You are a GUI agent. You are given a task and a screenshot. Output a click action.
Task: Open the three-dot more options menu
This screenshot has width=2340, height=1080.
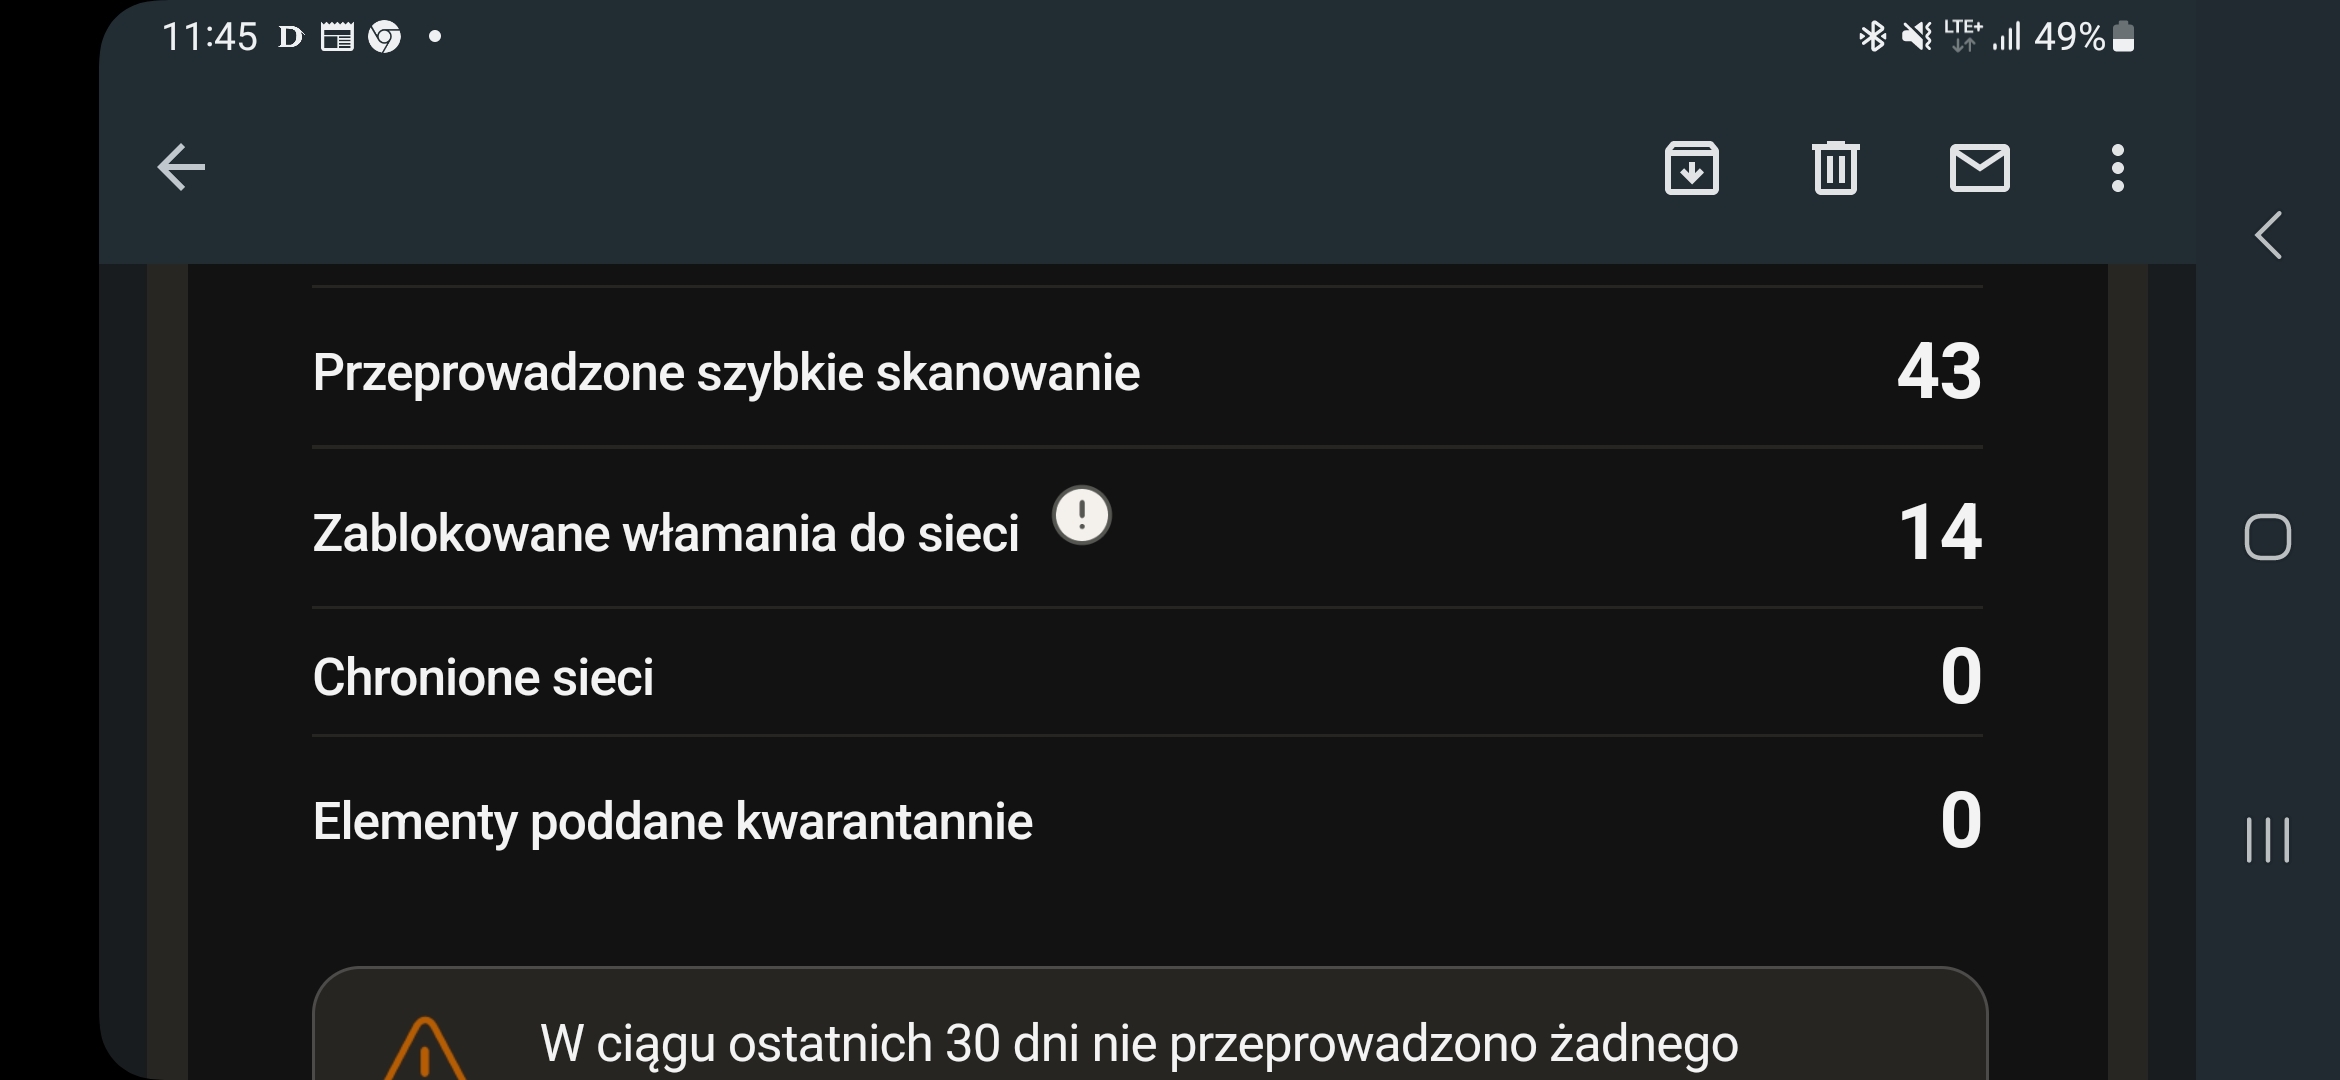tap(2117, 168)
